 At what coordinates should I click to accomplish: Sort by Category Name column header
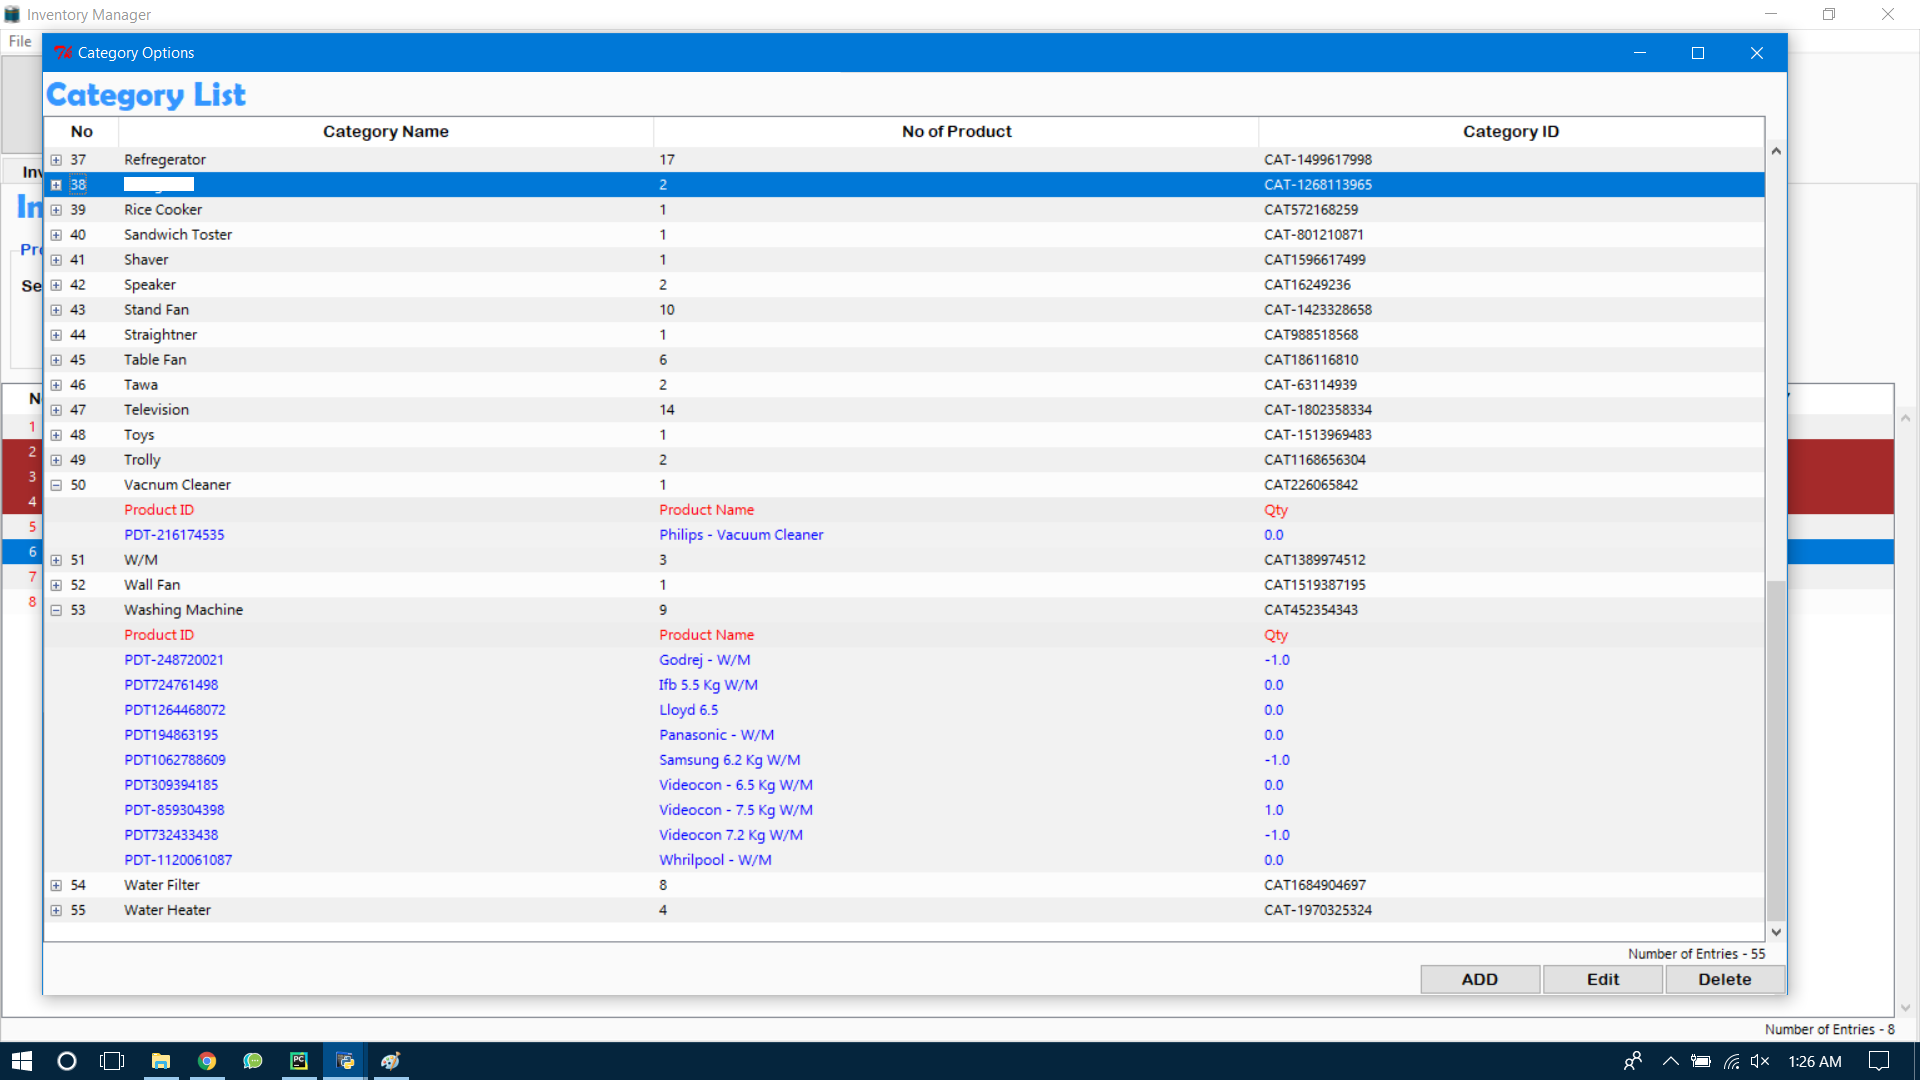[x=385, y=132]
